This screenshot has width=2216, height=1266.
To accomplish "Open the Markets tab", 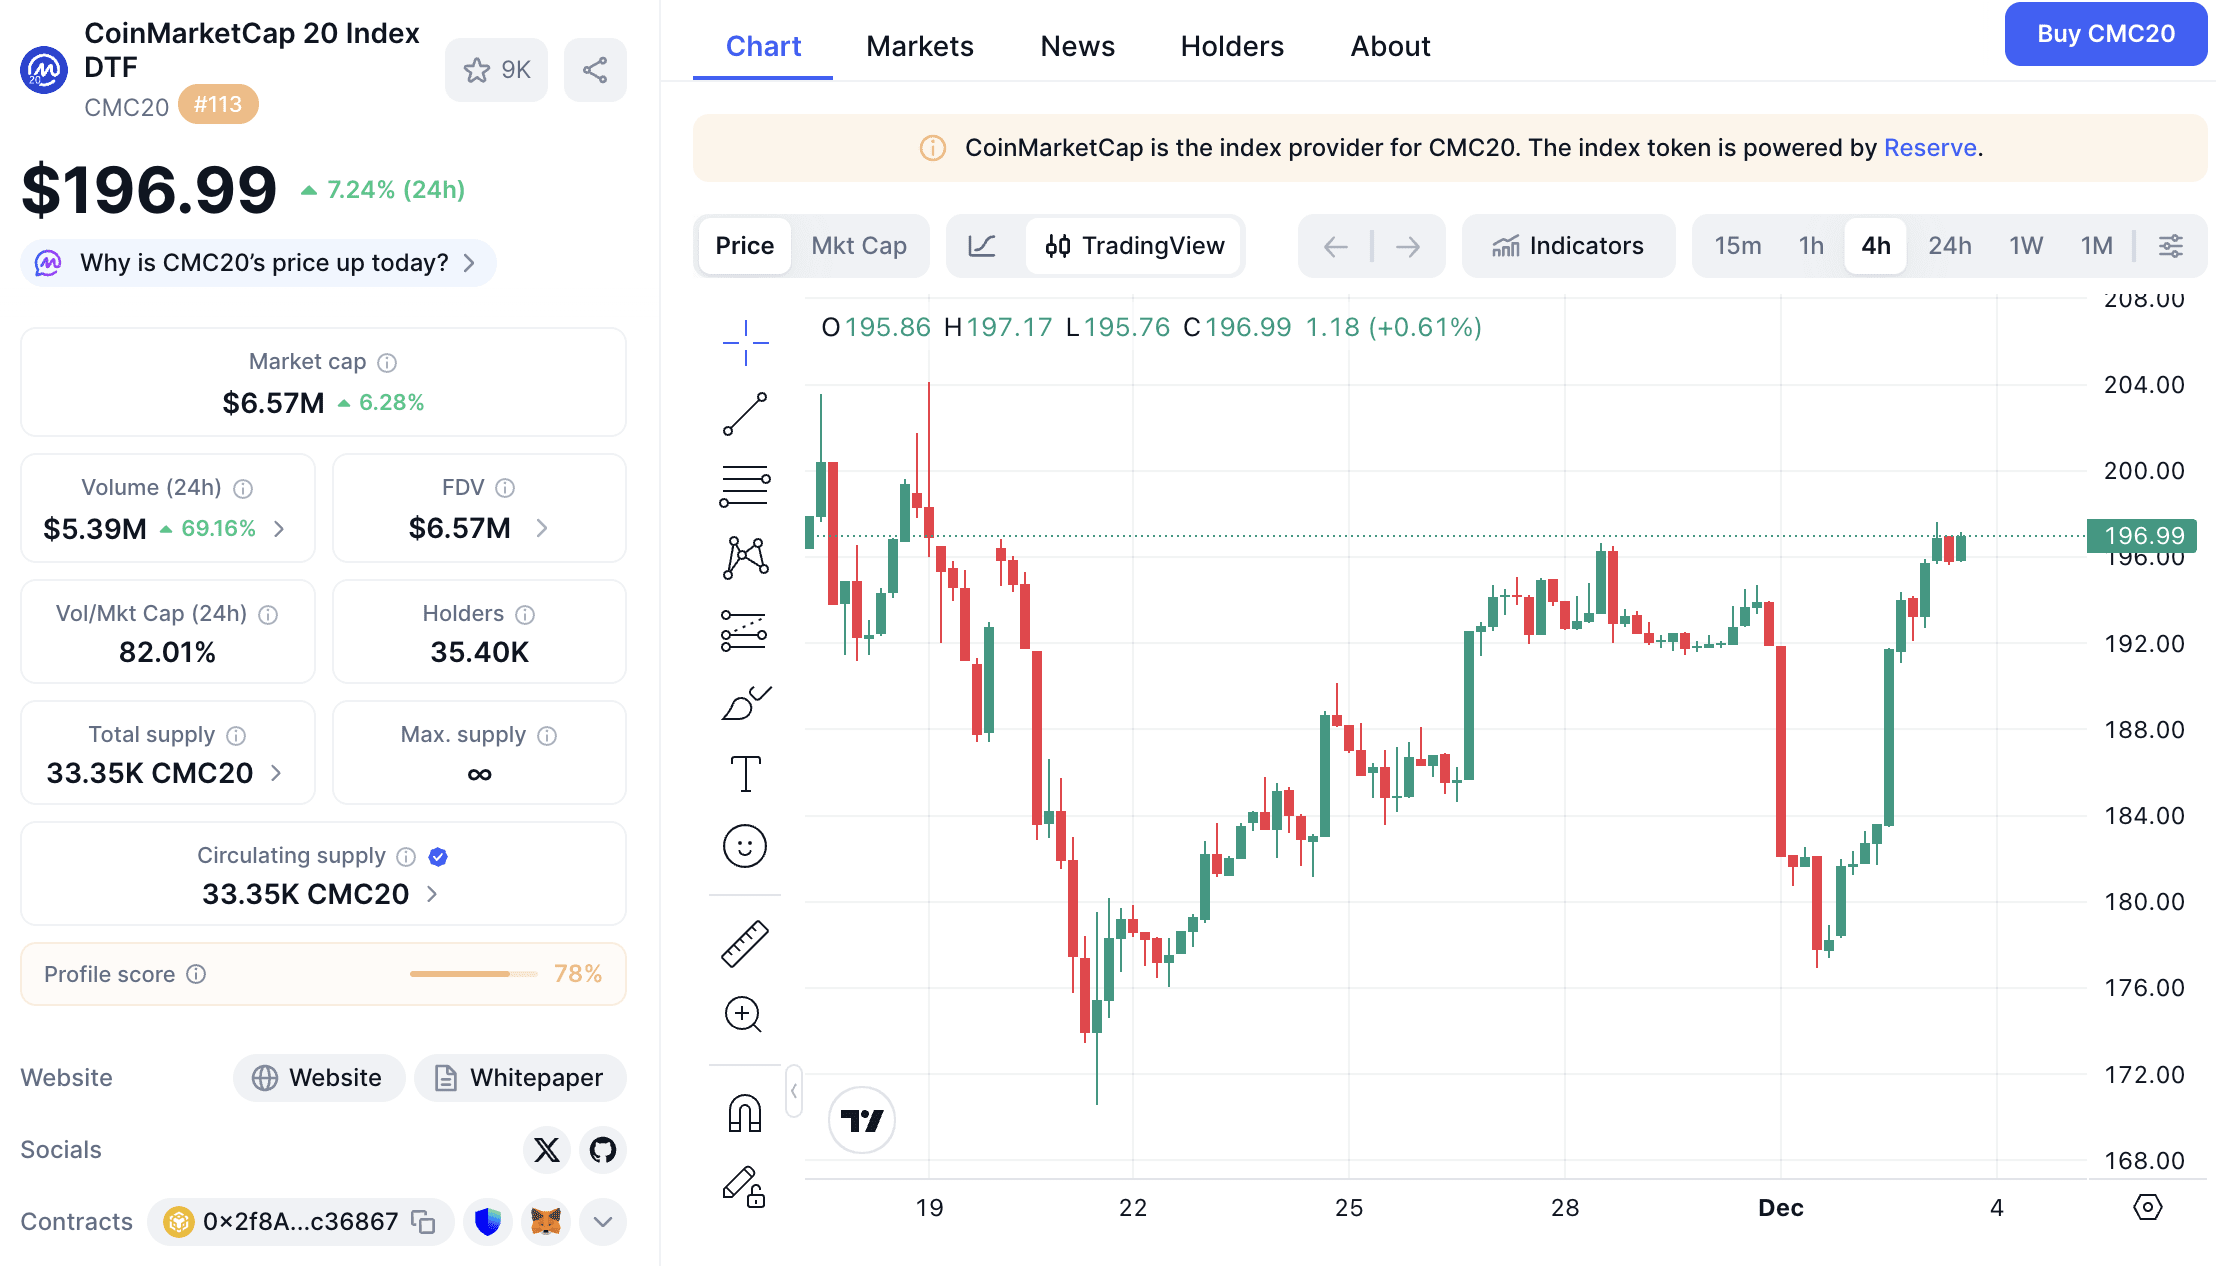I will click(x=919, y=46).
